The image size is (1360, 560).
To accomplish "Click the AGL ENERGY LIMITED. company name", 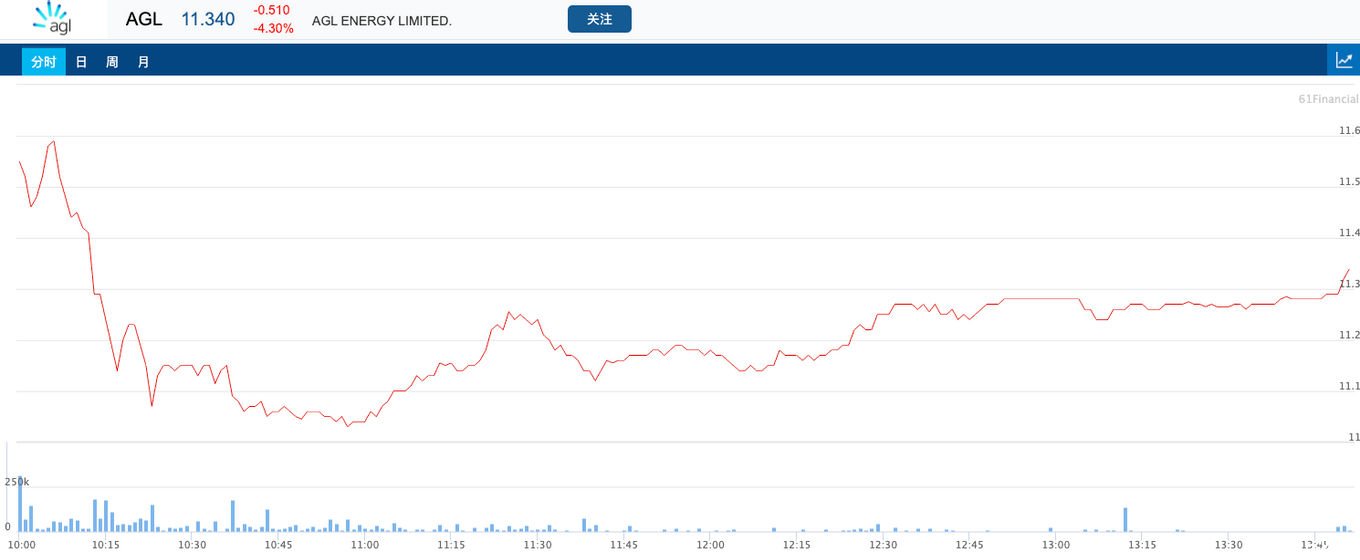I will pos(382,20).
